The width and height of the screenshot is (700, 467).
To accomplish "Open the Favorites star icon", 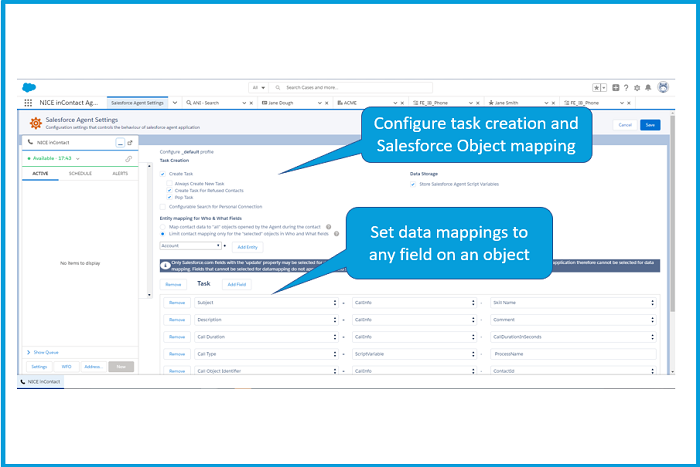I will [x=597, y=88].
